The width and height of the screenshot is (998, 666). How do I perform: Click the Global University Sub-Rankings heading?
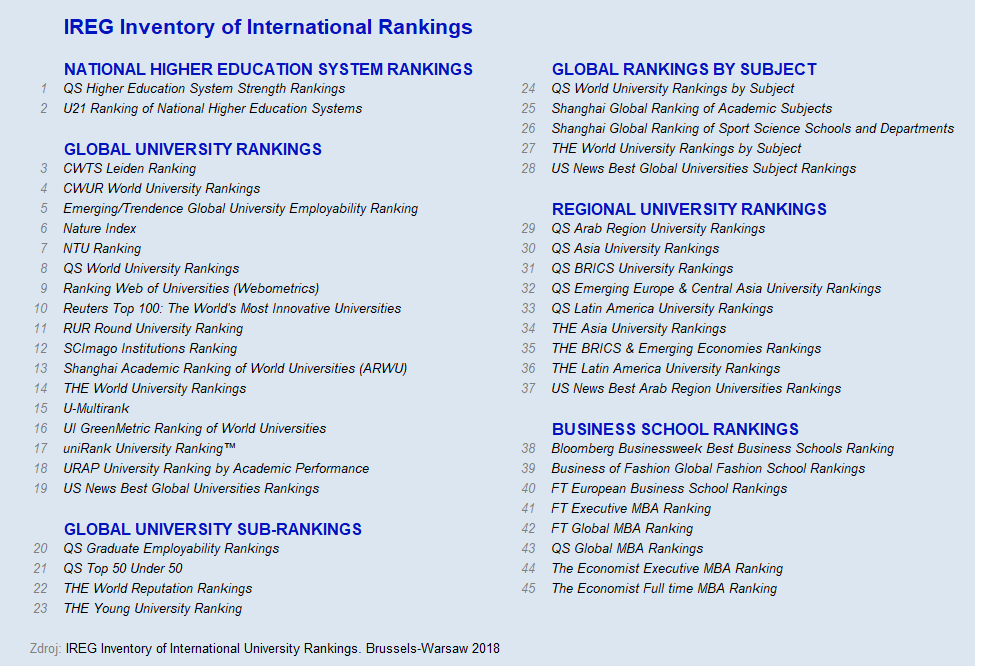point(213,529)
